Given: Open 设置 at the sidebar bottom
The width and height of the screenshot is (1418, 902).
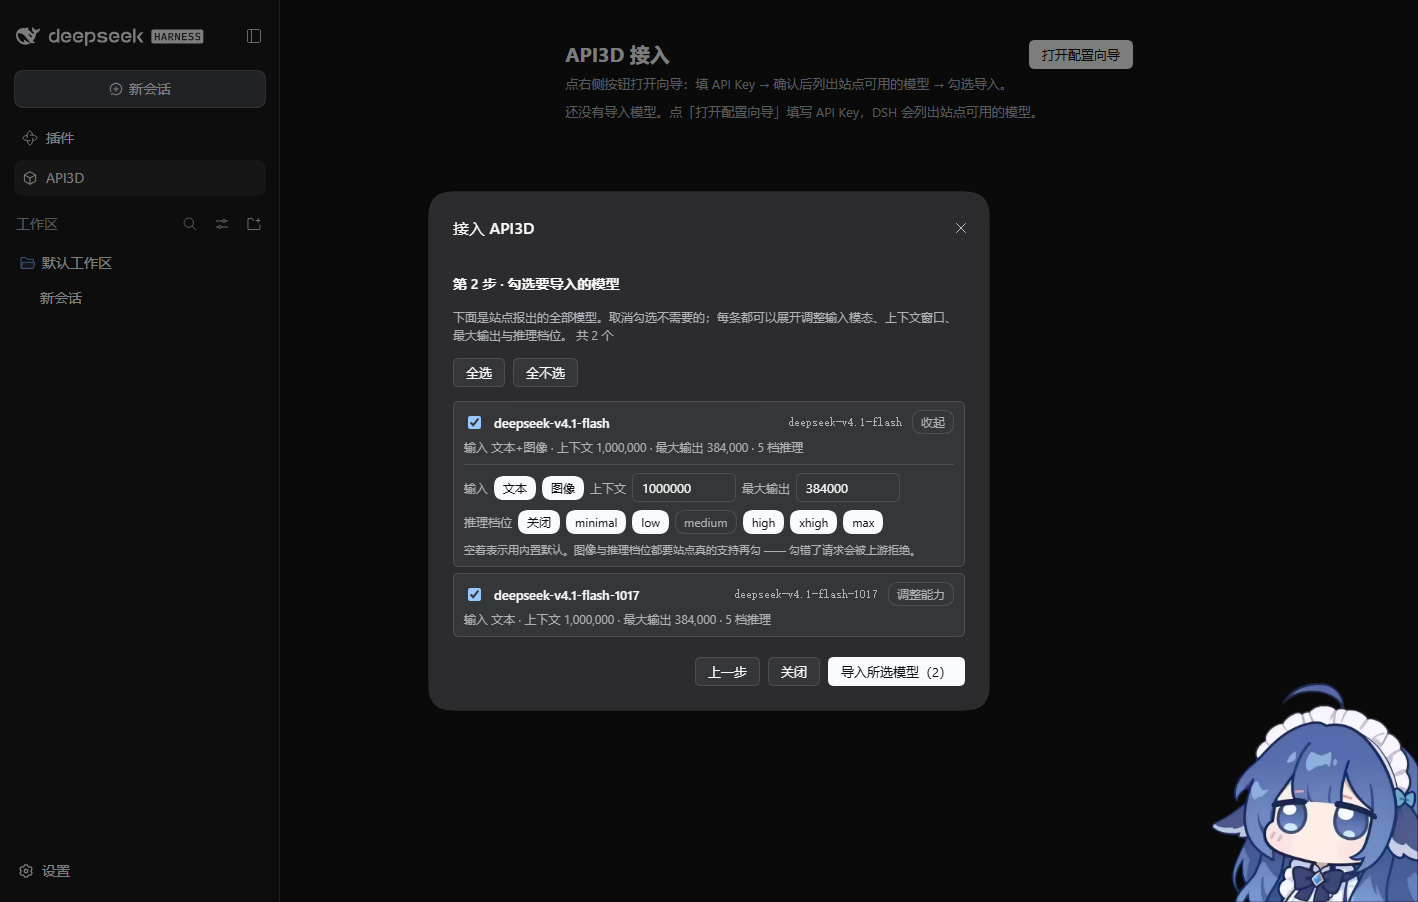Looking at the screenshot, I should [45, 871].
